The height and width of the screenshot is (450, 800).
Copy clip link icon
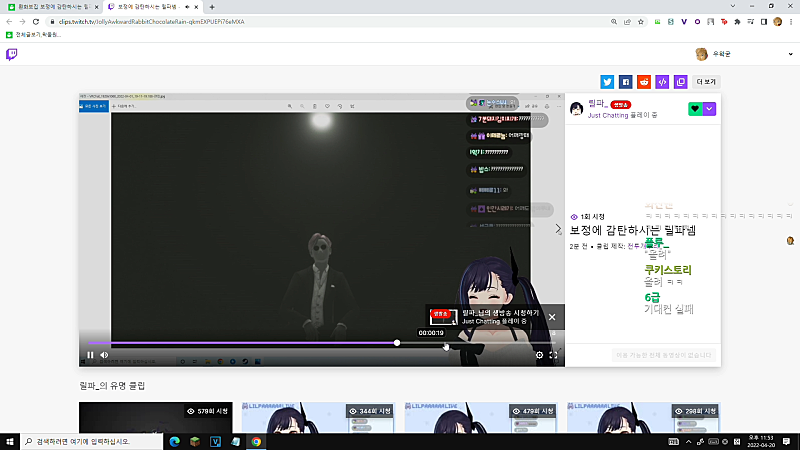click(681, 82)
